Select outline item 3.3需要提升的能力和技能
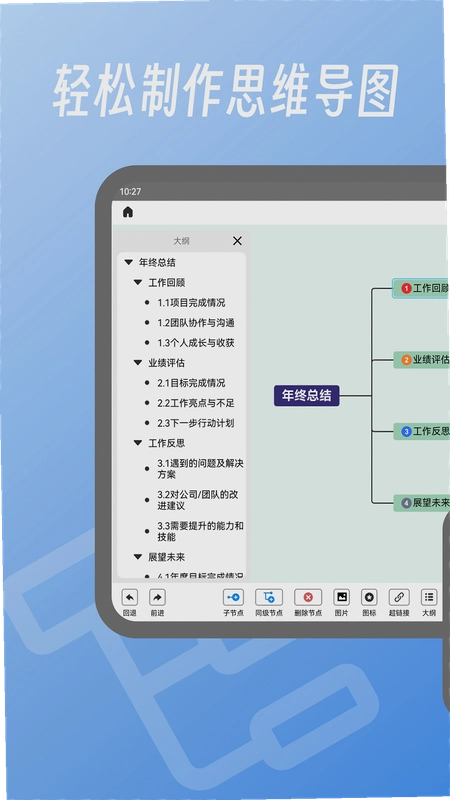 coord(201,531)
